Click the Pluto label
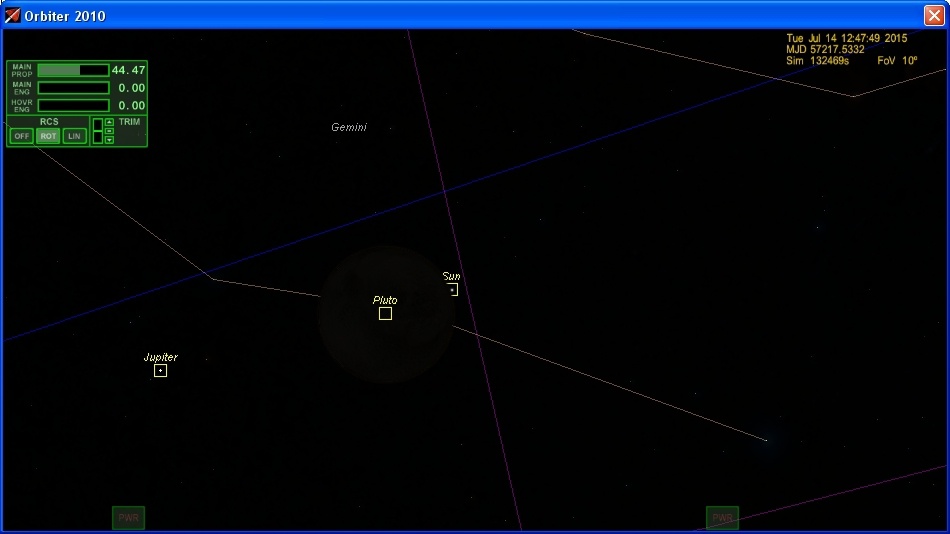 pyautogui.click(x=385, y=300)
